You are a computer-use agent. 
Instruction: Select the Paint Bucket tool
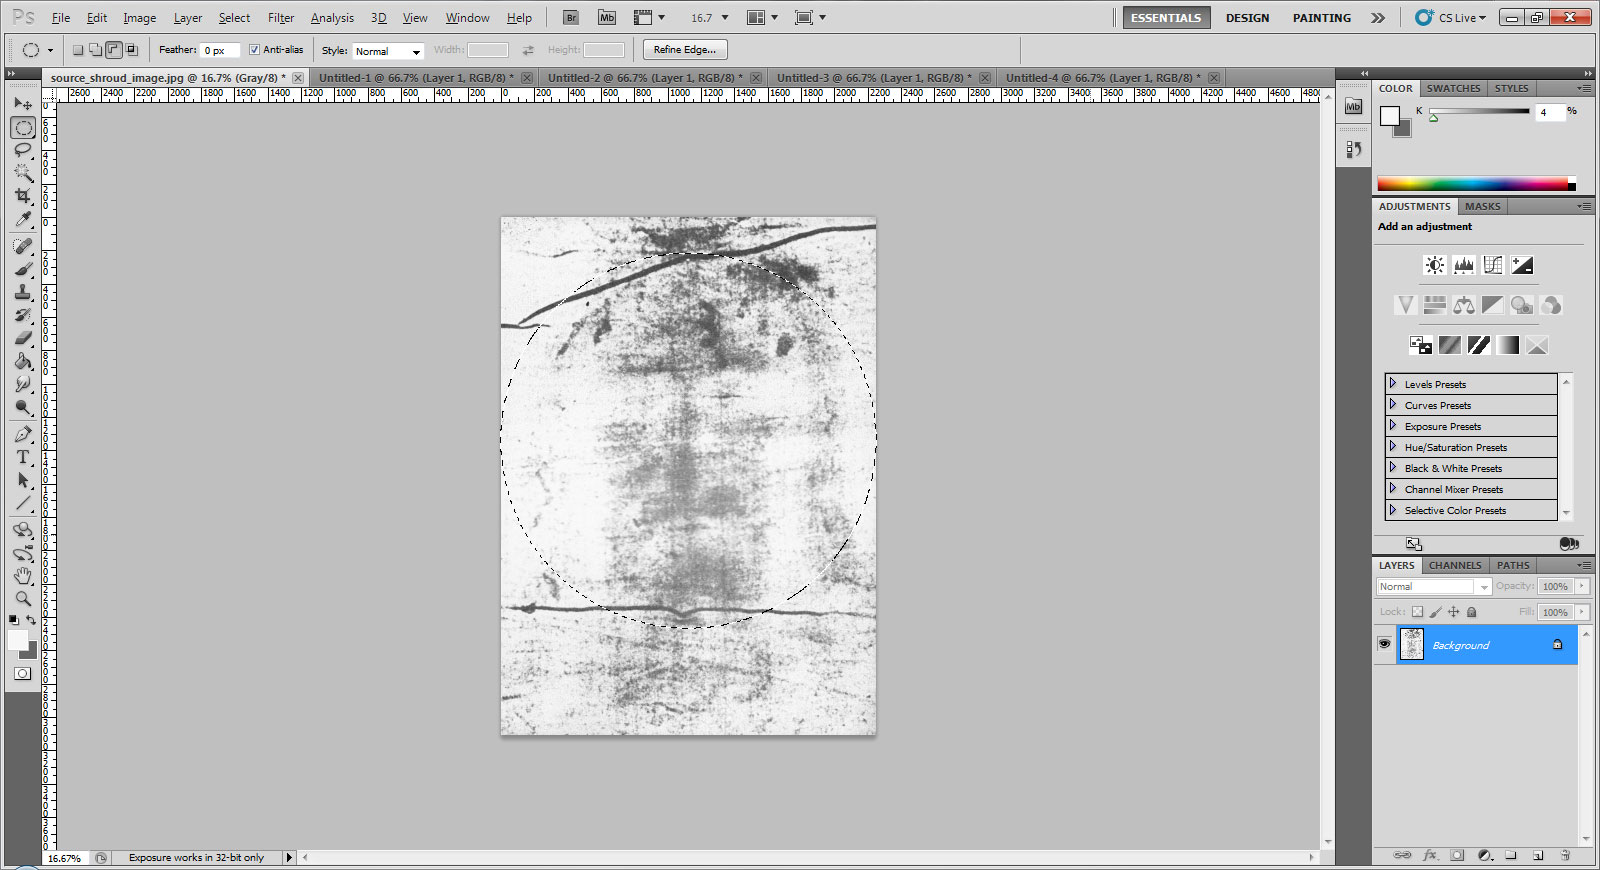(x=23, y=361)
